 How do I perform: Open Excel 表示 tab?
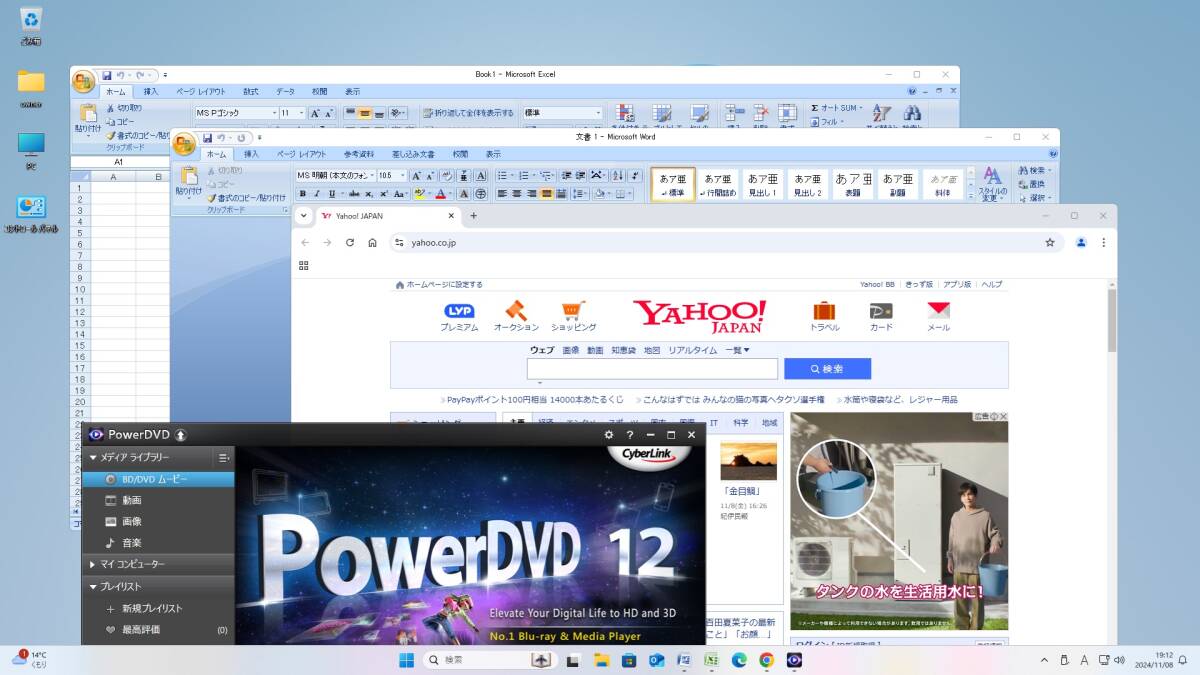pos(352,91)
